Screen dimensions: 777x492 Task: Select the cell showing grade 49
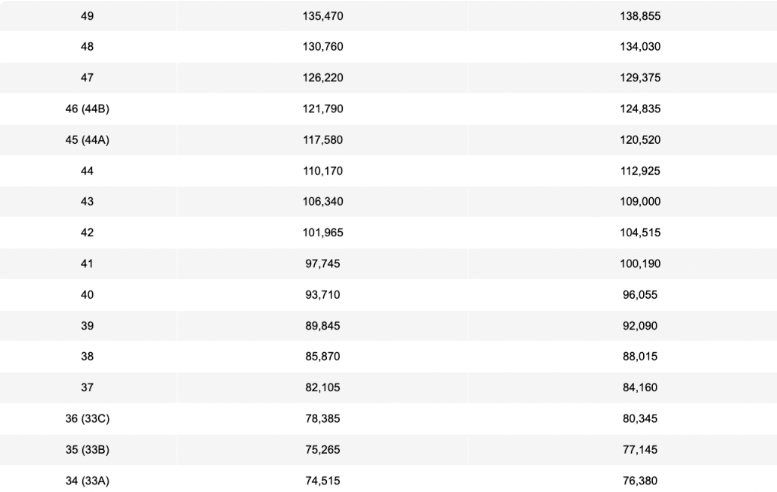(87, 16)
